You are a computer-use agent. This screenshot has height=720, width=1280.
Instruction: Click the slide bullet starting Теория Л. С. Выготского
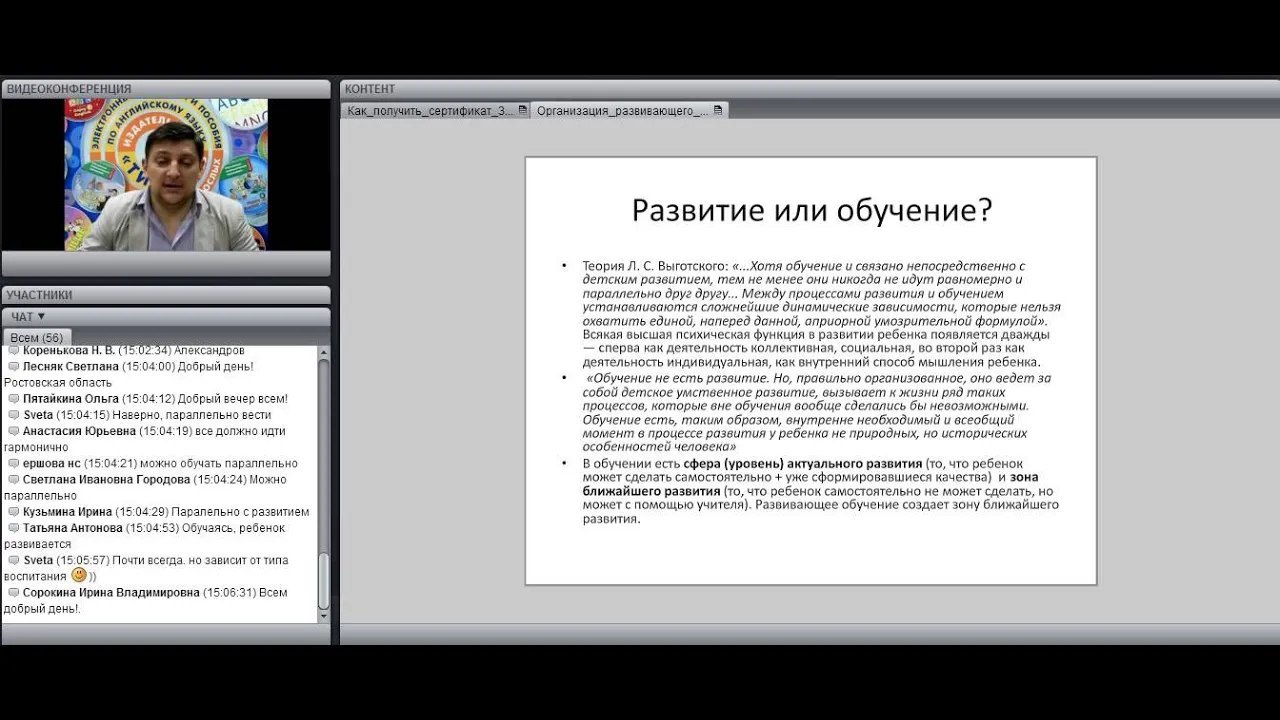click(x=821, y=314)
